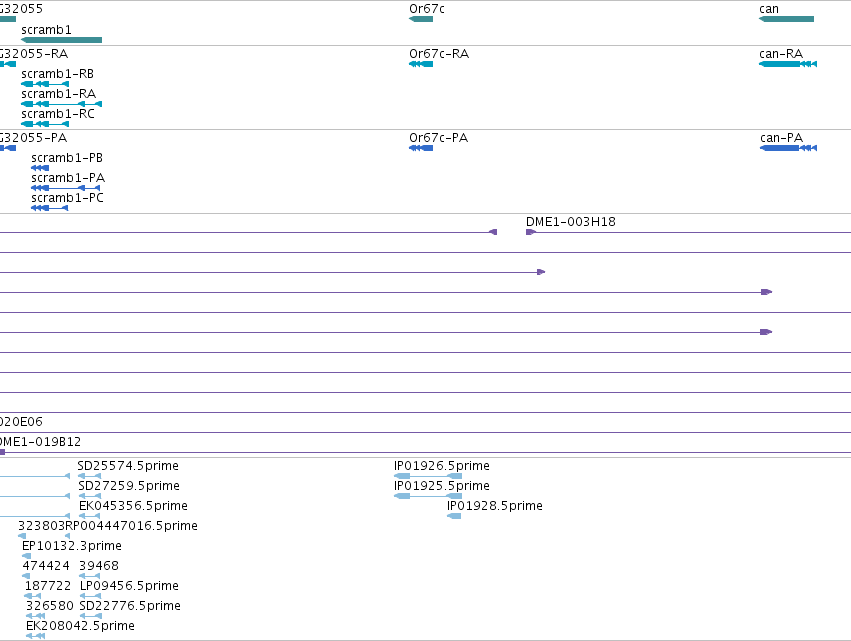Viewport: 851px width, 641px height.
Task: Select the Or67c-PA protein glyph
Action: click(421, 148)
